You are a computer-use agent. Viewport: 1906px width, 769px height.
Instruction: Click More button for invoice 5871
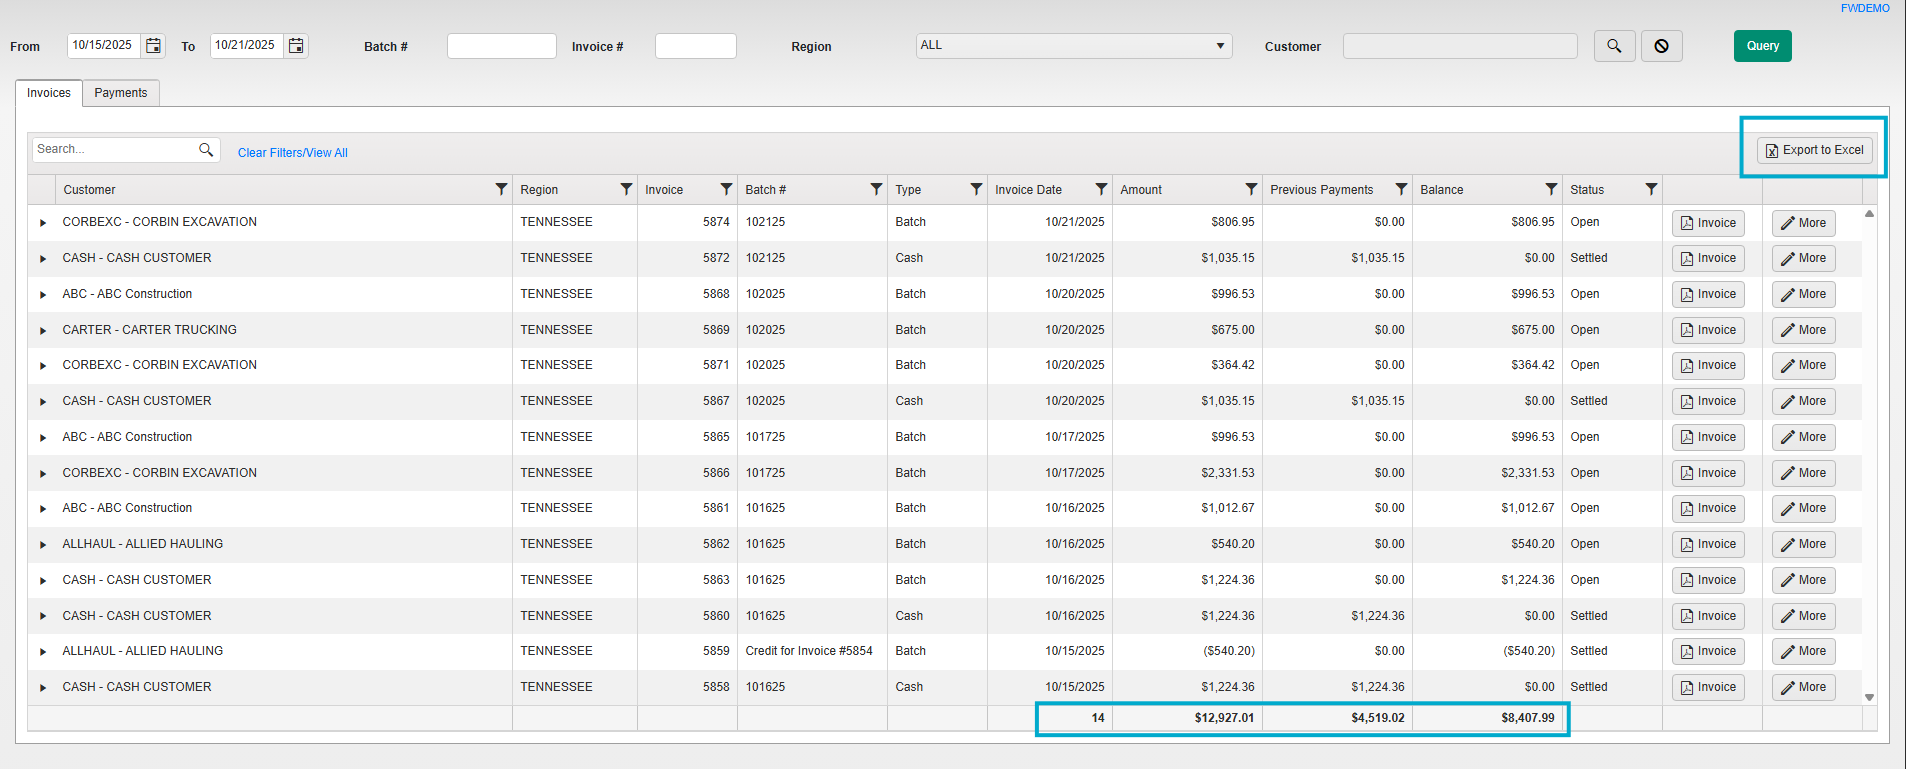click(x=1803, y=365)
